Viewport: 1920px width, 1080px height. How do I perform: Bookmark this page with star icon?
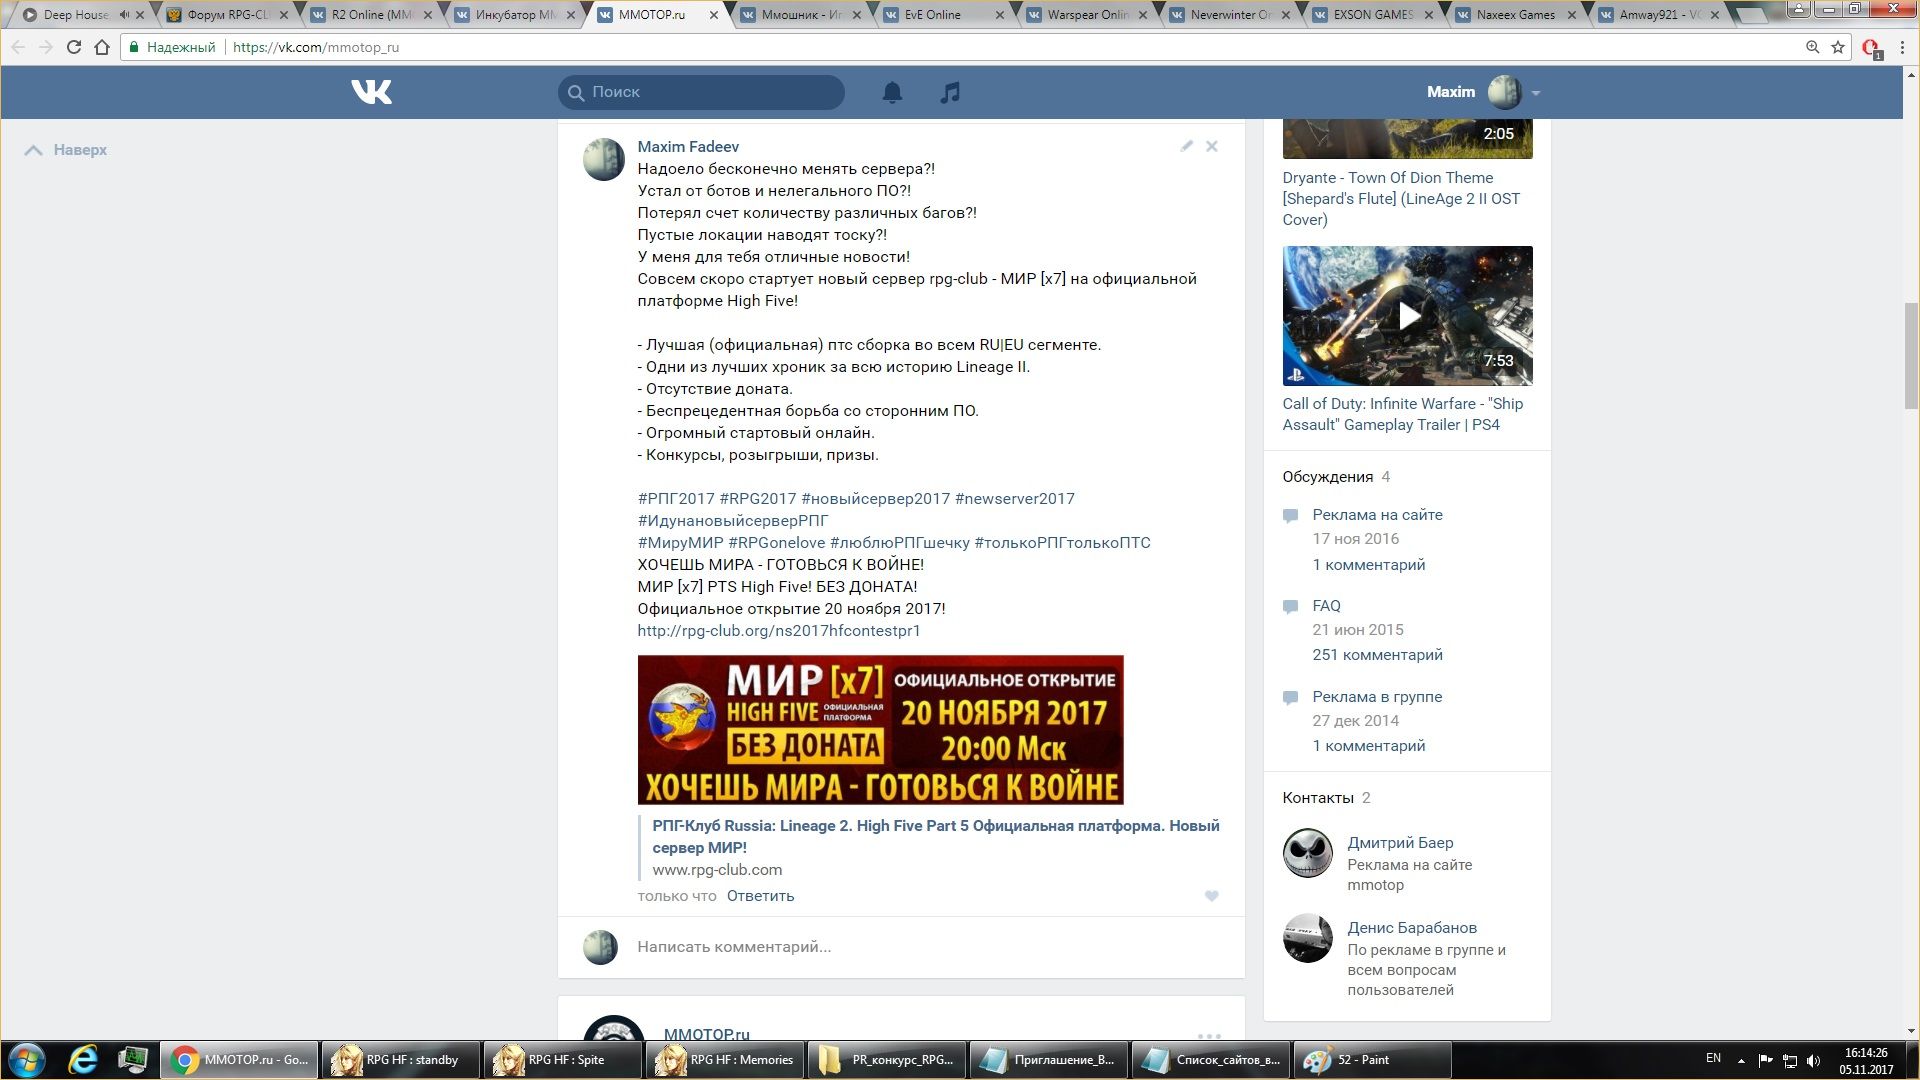point(1838,47)
